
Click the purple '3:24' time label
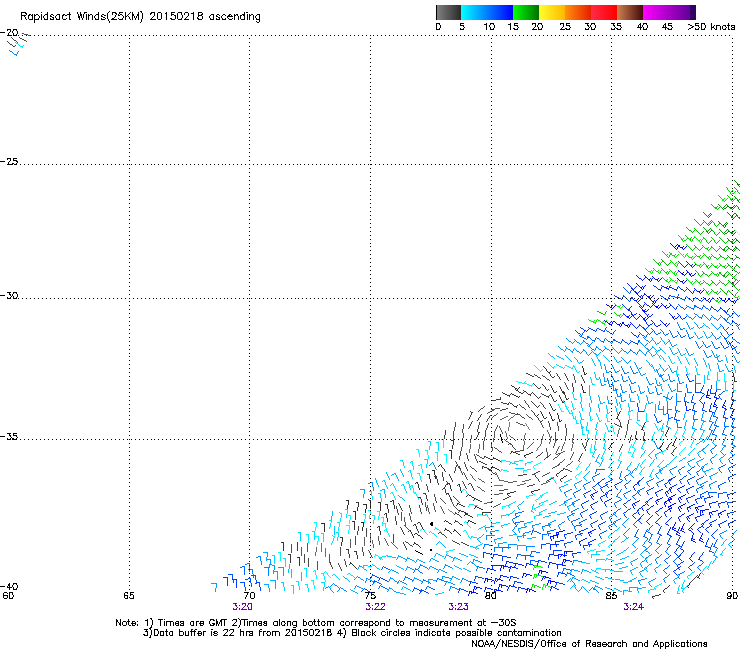point(634,607)
